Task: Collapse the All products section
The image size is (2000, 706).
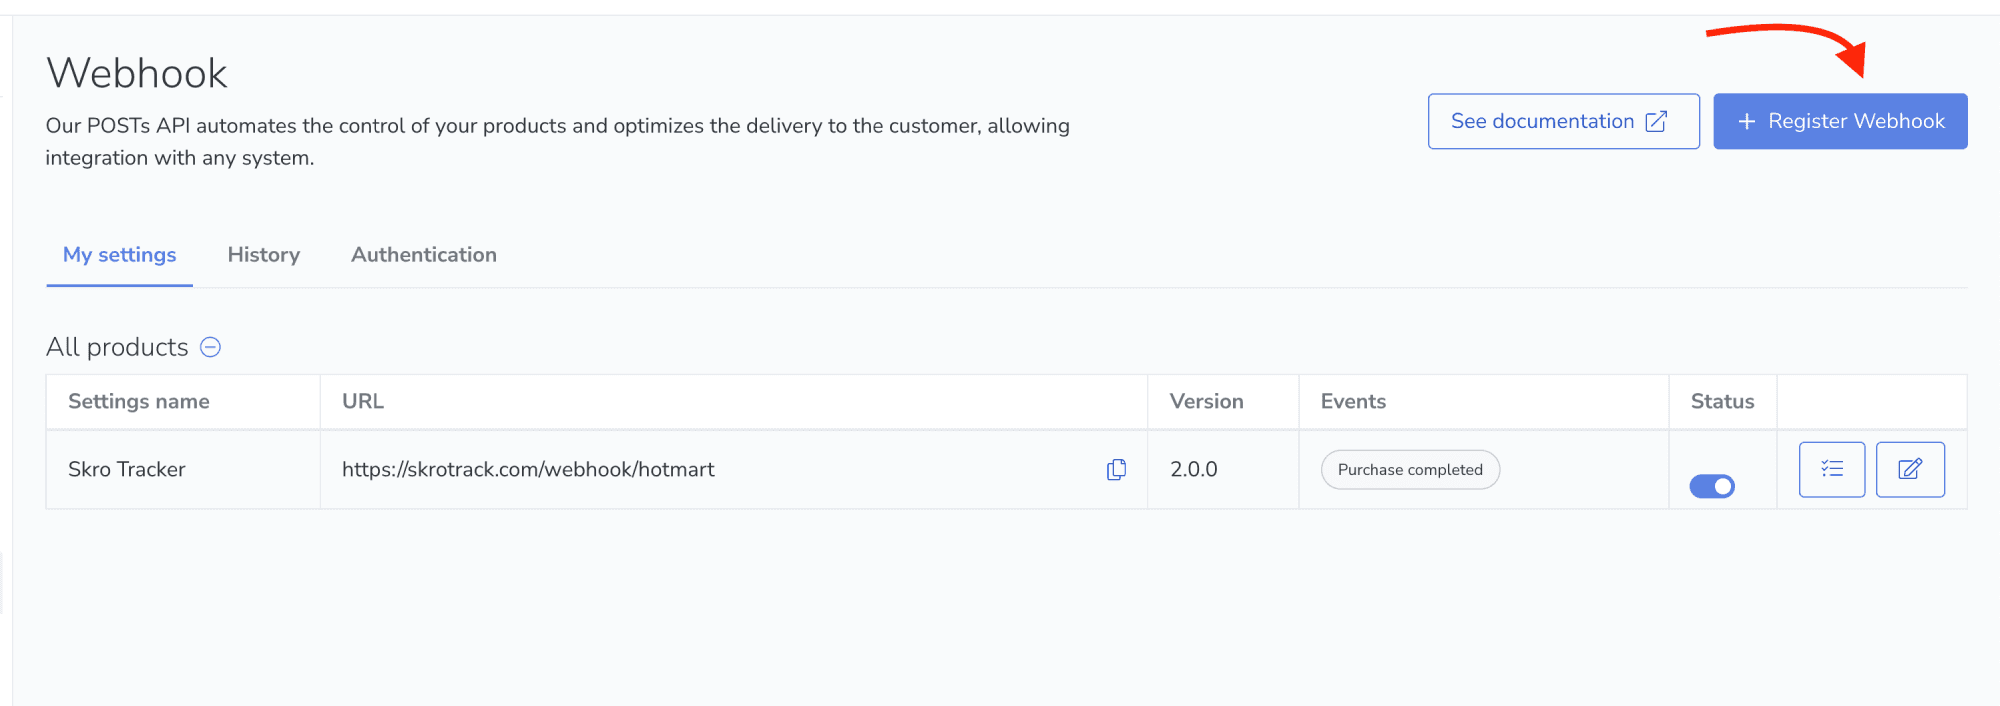Action: pos(210,347)
